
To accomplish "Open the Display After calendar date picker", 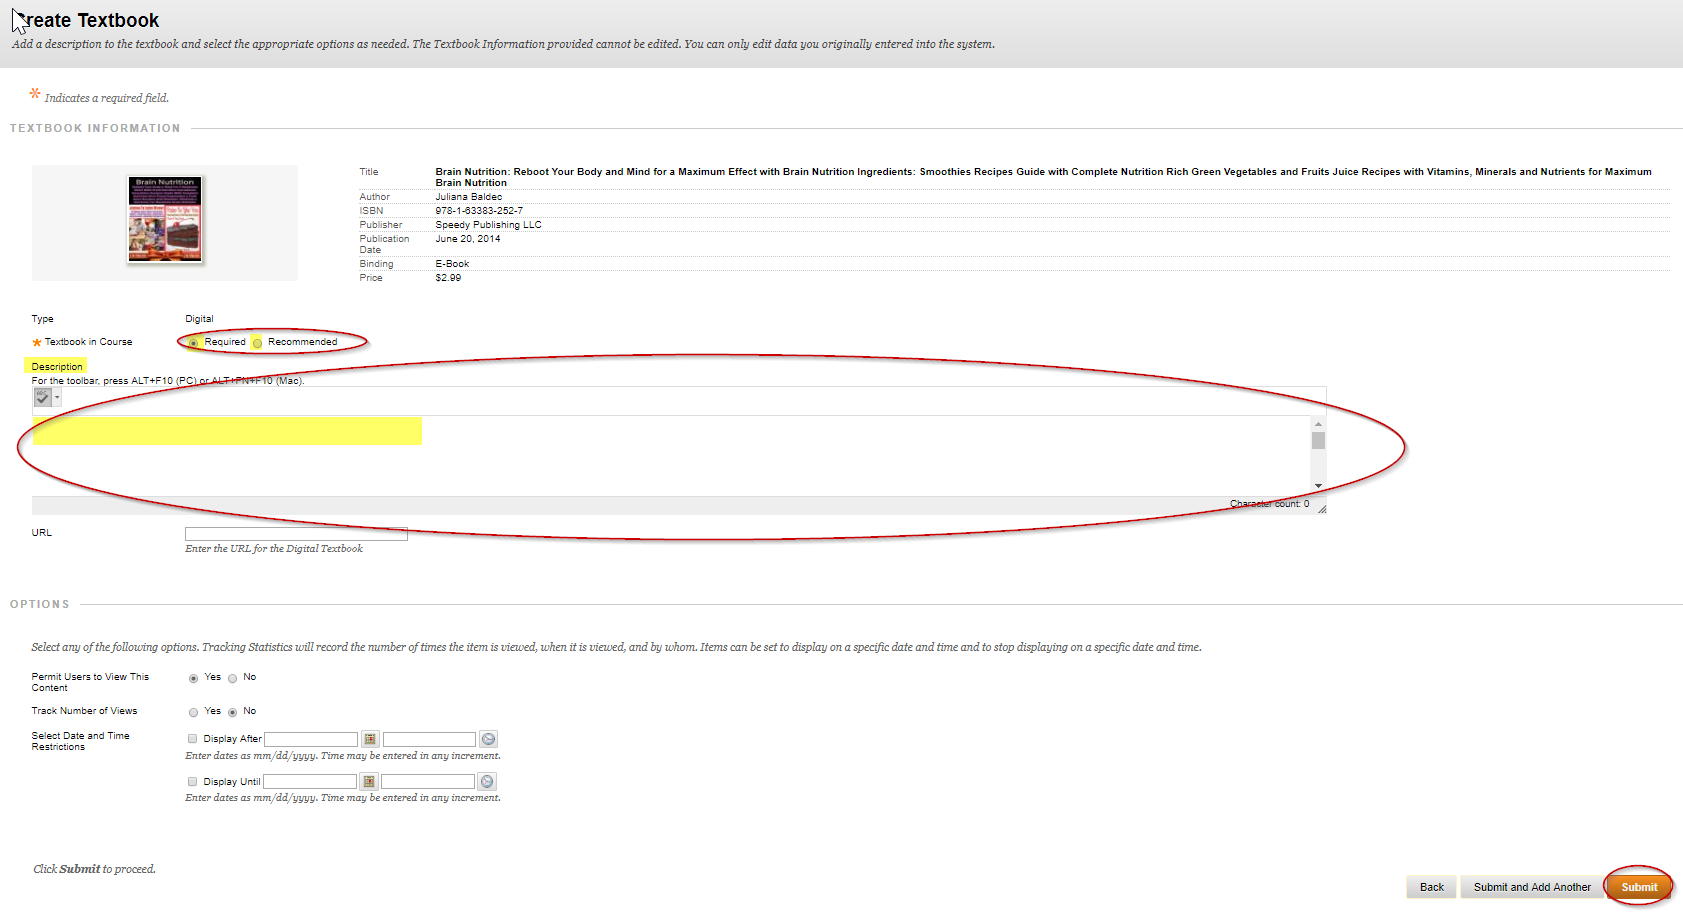I will tap(370, 739).
